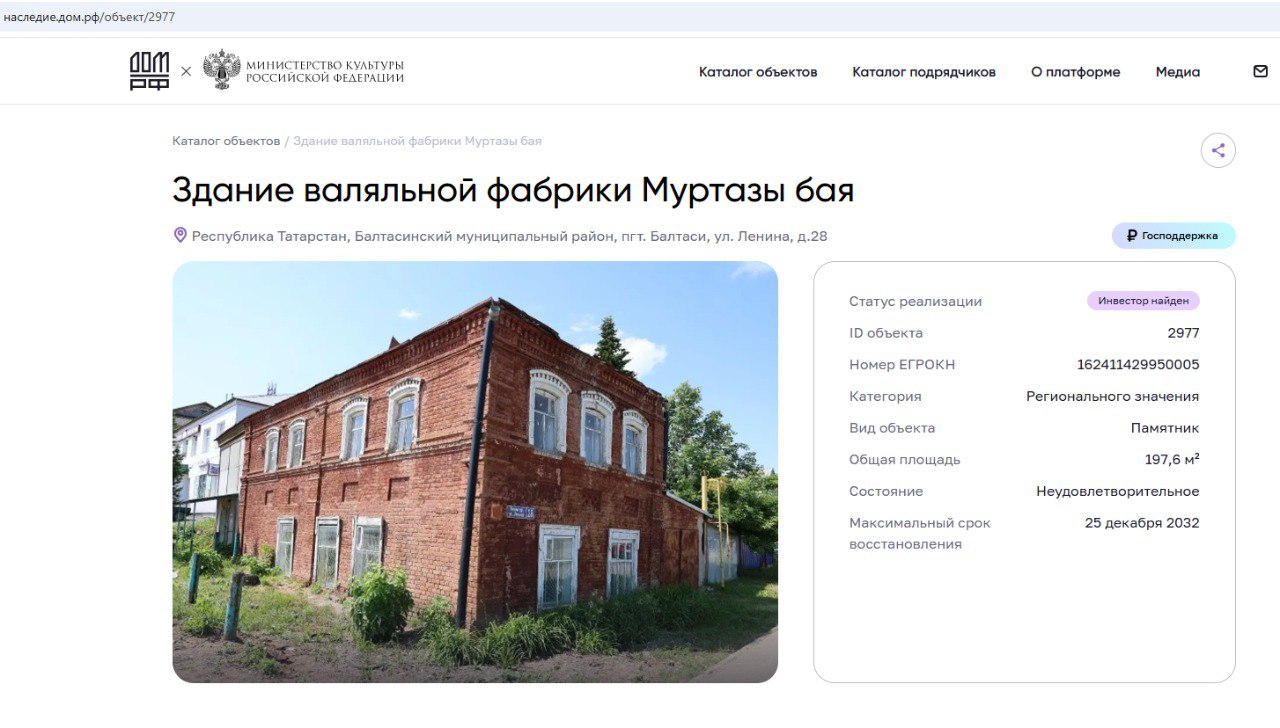Click the browser address bar URL
Viewport: 1280px width, 728px height.
coord(90,17)
